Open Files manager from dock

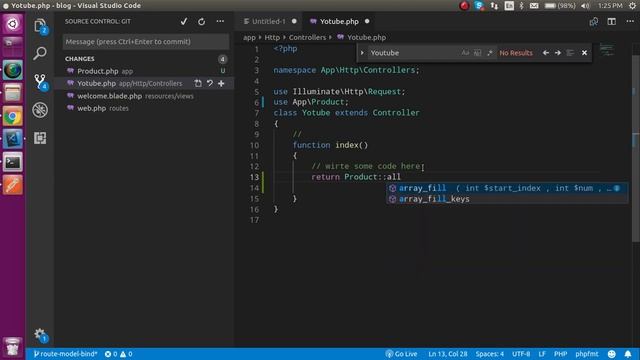[13, 93]
